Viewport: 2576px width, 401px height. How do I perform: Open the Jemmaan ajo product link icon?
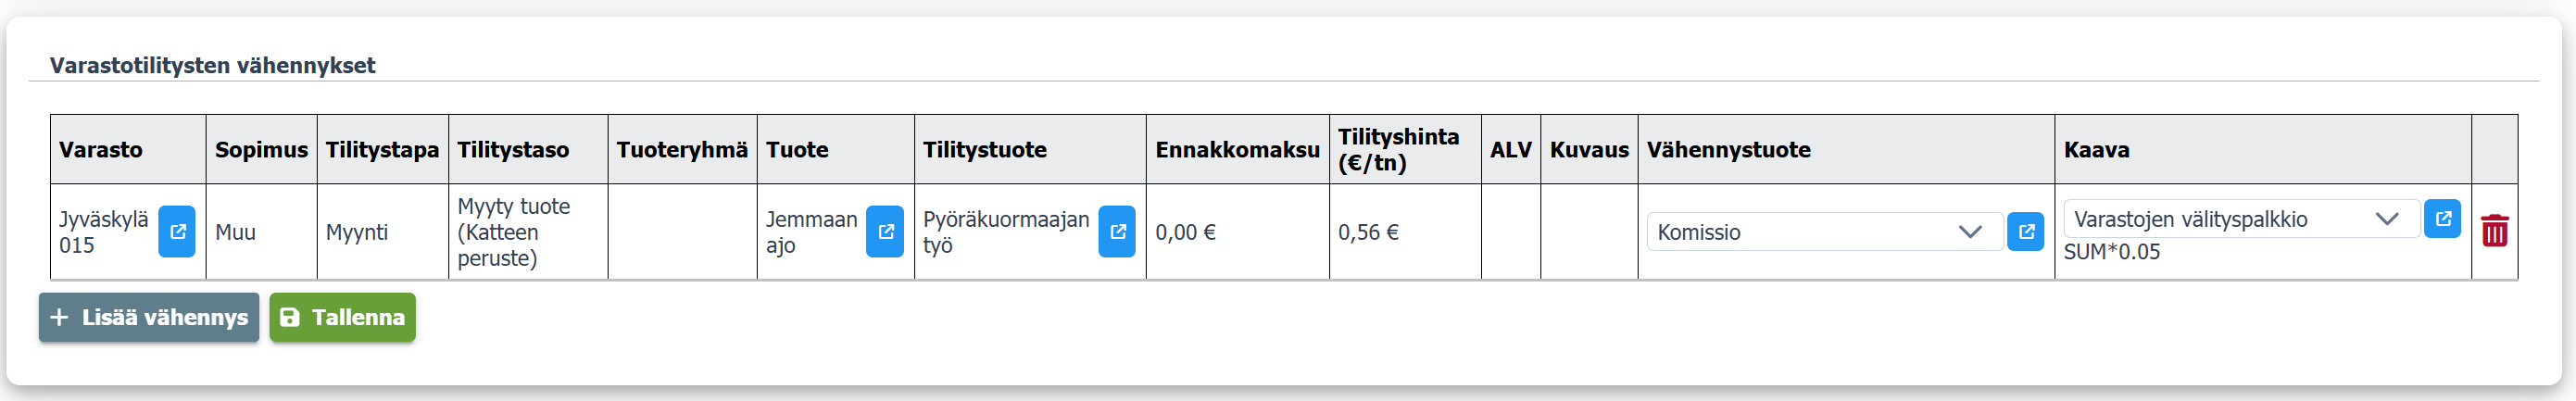[885, 232]
